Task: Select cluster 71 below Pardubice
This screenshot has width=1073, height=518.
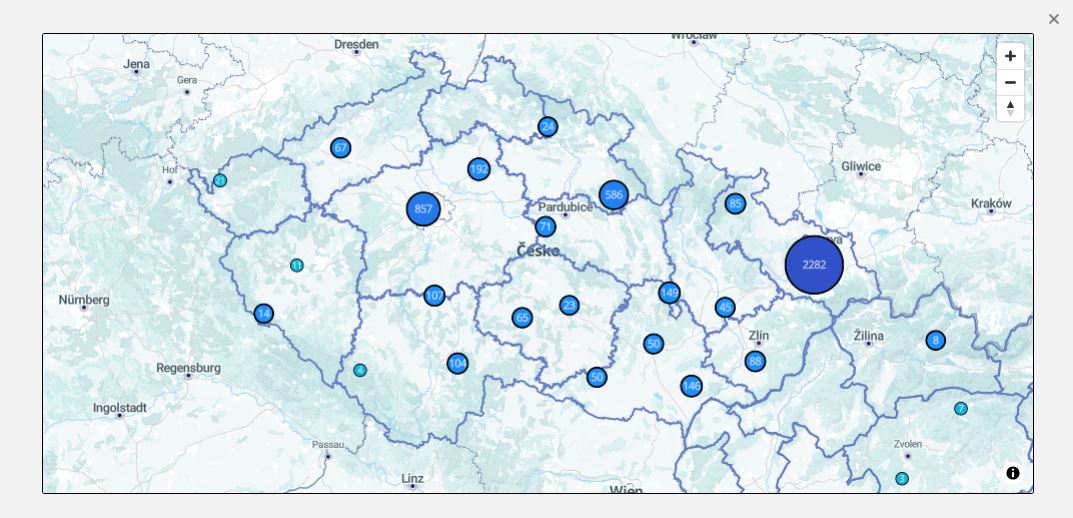Action: pos(545,227)
